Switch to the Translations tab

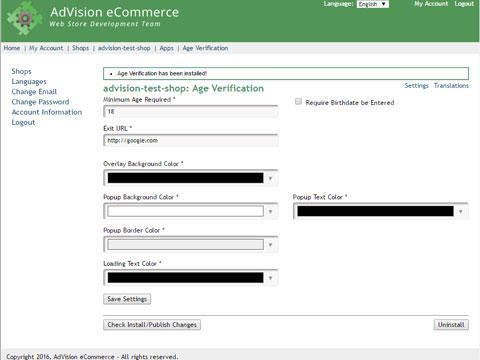click(451, 86)
